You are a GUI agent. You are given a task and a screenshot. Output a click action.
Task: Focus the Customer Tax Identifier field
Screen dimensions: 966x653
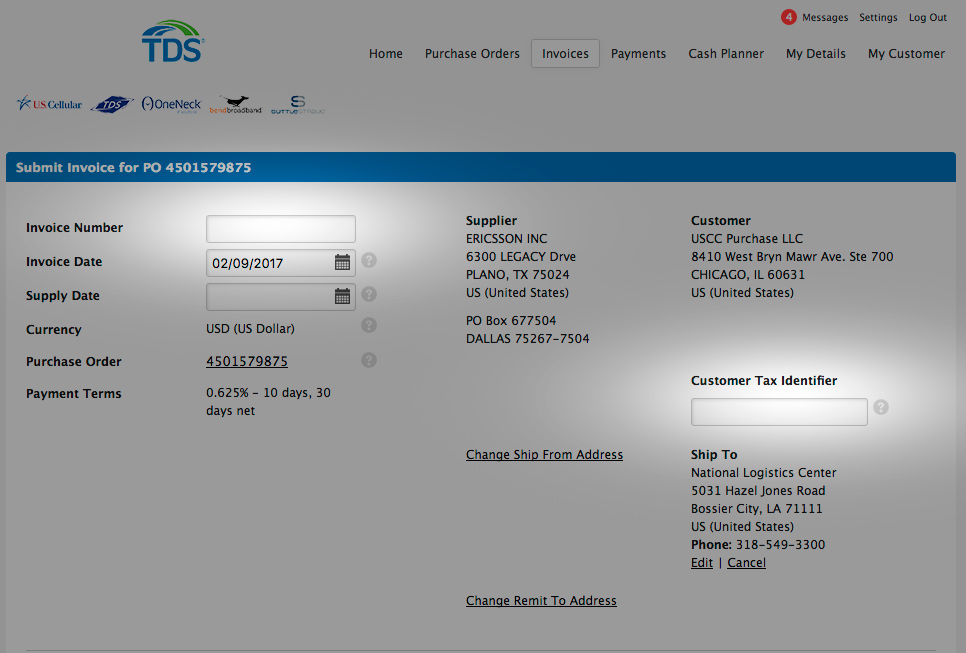click(x=779, y=412)
